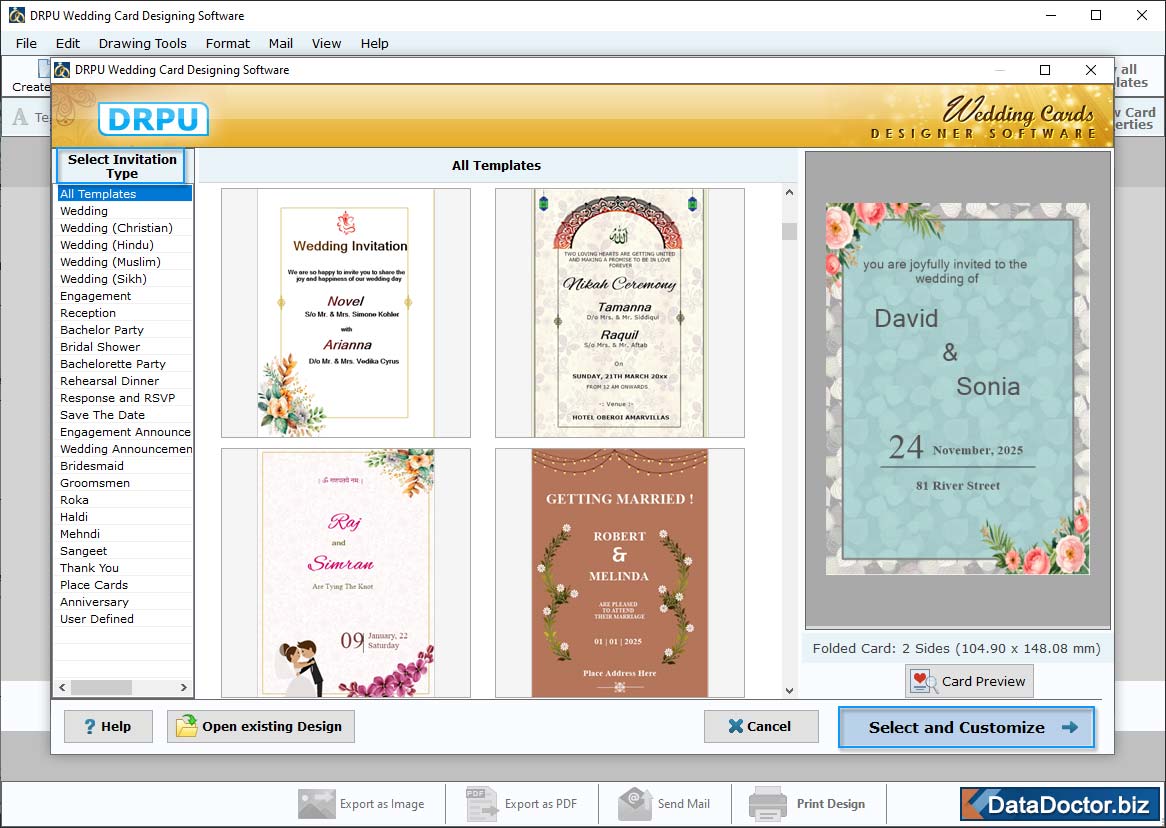Choose Wedding (Christian) type

[x=124, y=228]
